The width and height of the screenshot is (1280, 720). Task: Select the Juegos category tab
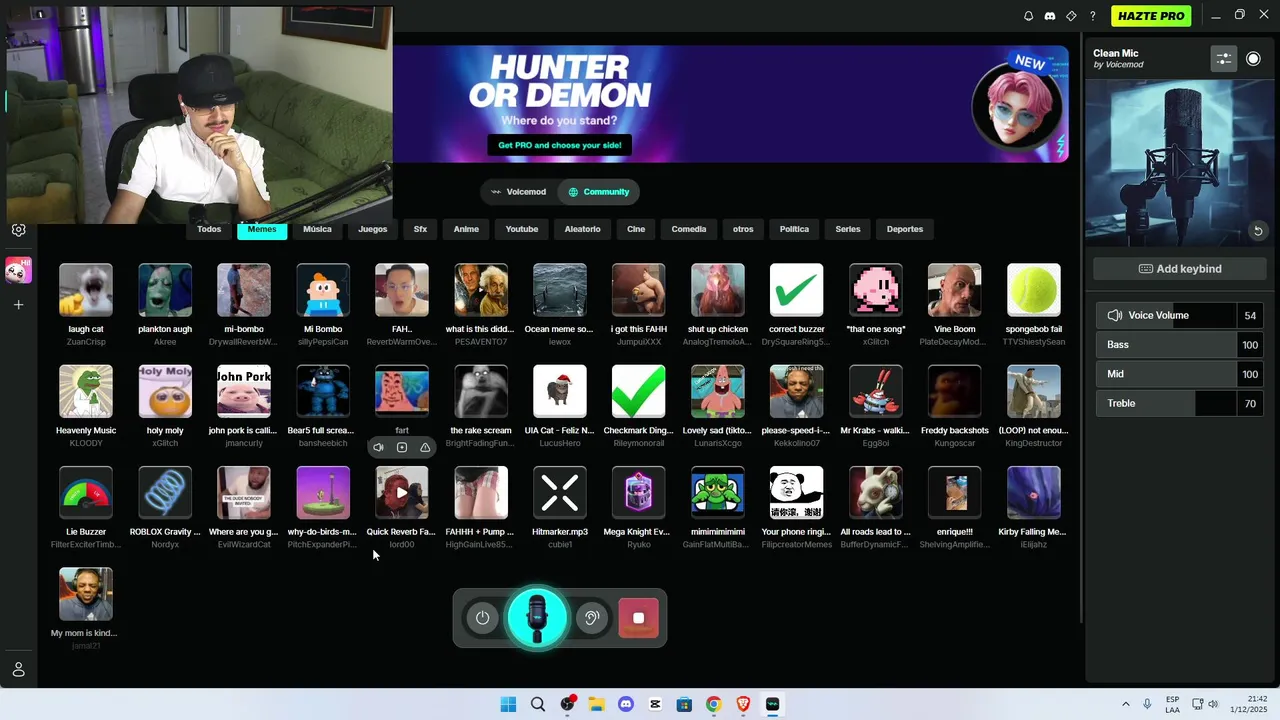(373, 229)
